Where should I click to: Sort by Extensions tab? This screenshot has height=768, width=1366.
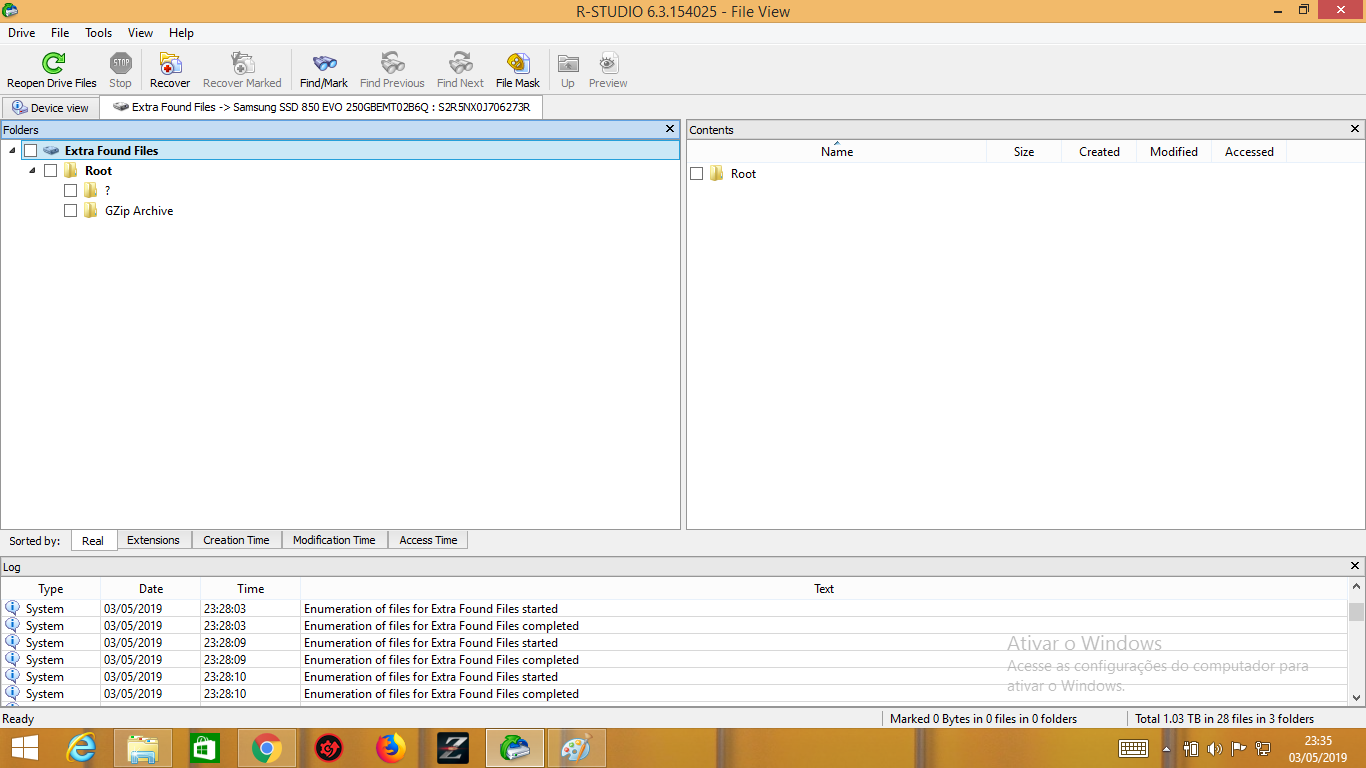point(153,540)
